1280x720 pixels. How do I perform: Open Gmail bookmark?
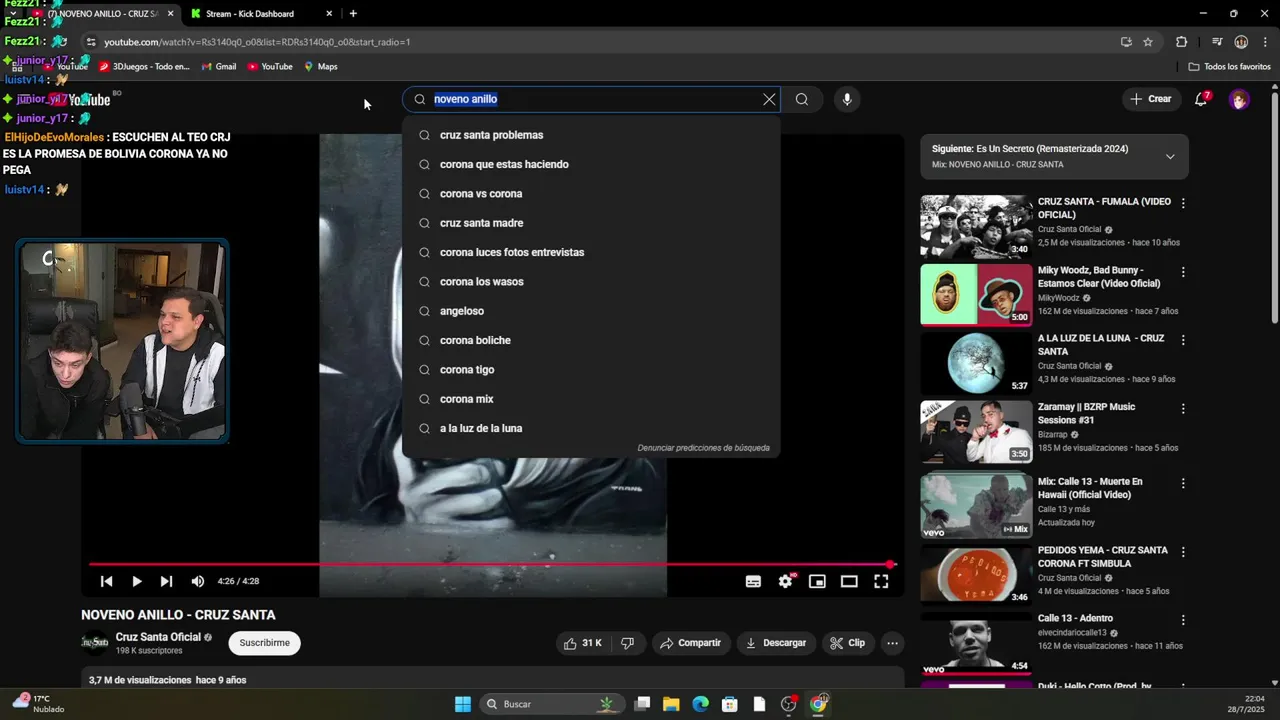[219, 67]
